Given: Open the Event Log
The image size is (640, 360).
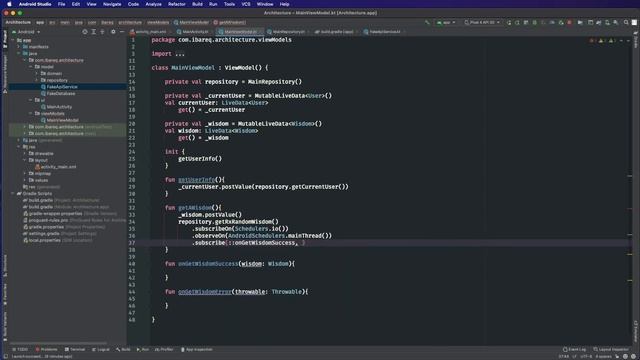Looking at the screenshot, I should (575, 349).
